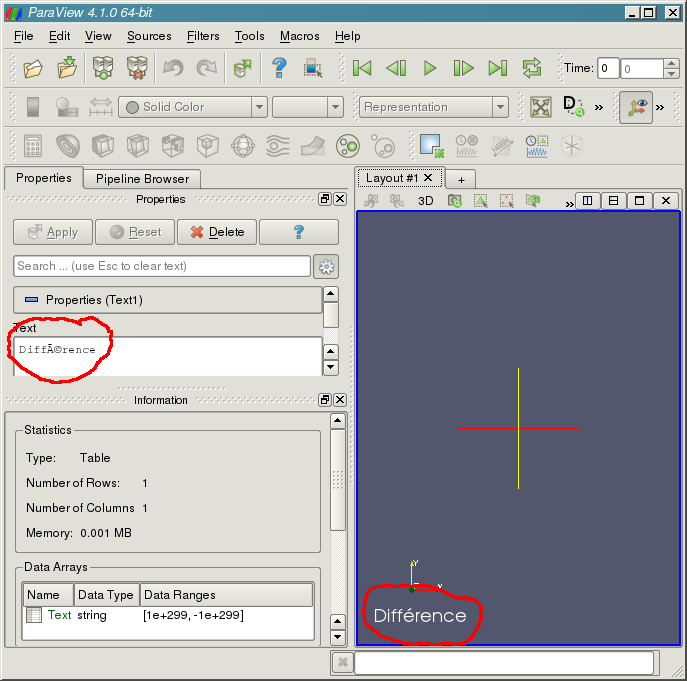
Task: Split the view horizontally
Action: click(x=587, y=201)
